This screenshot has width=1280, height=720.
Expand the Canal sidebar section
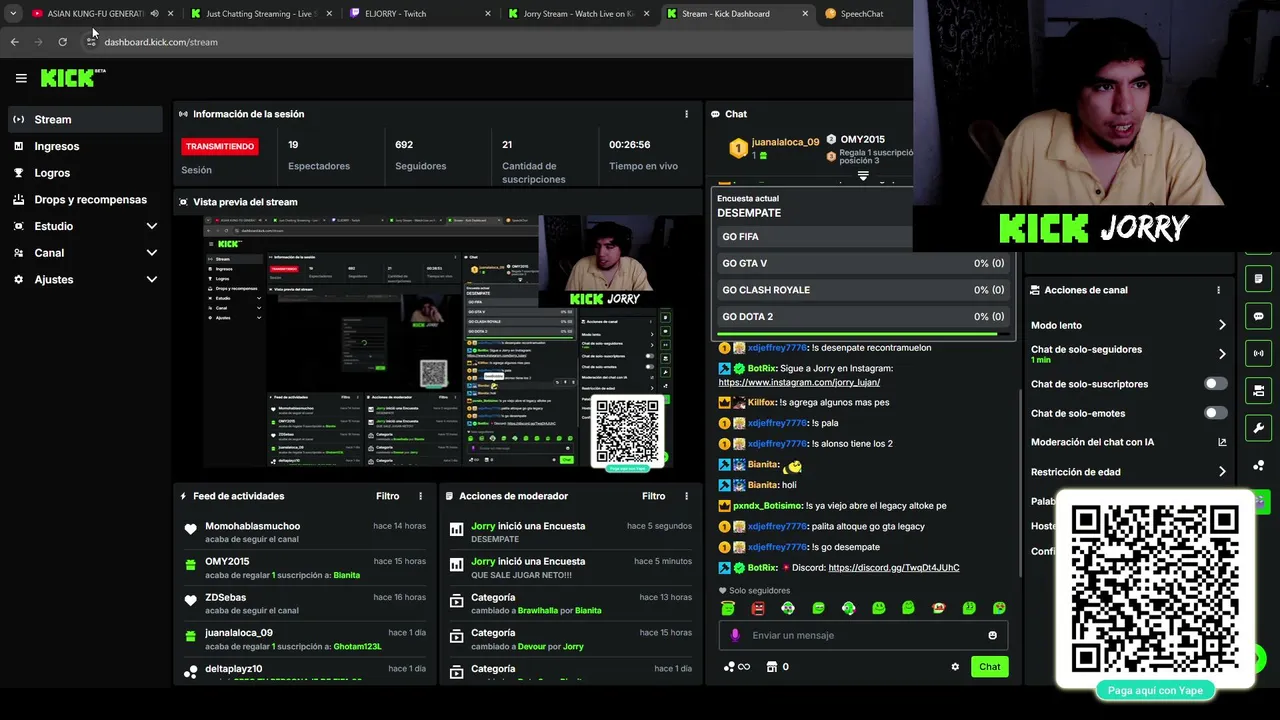(152, 253)
